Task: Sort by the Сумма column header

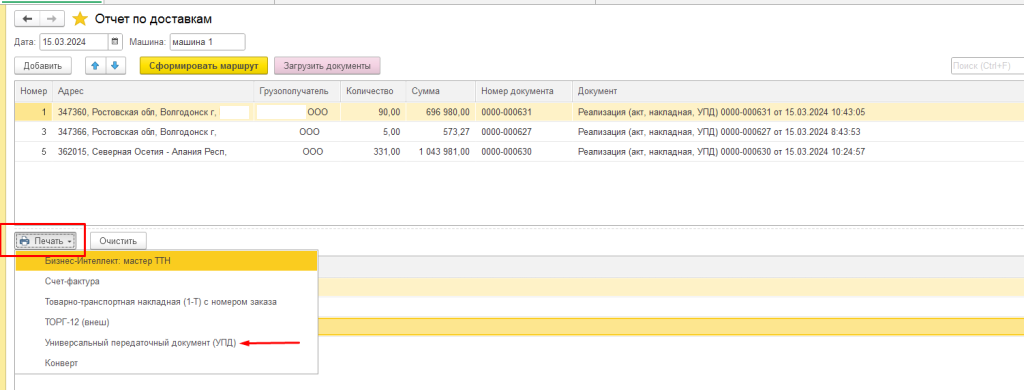Action: pyautogui.click(x=440, y=91)
